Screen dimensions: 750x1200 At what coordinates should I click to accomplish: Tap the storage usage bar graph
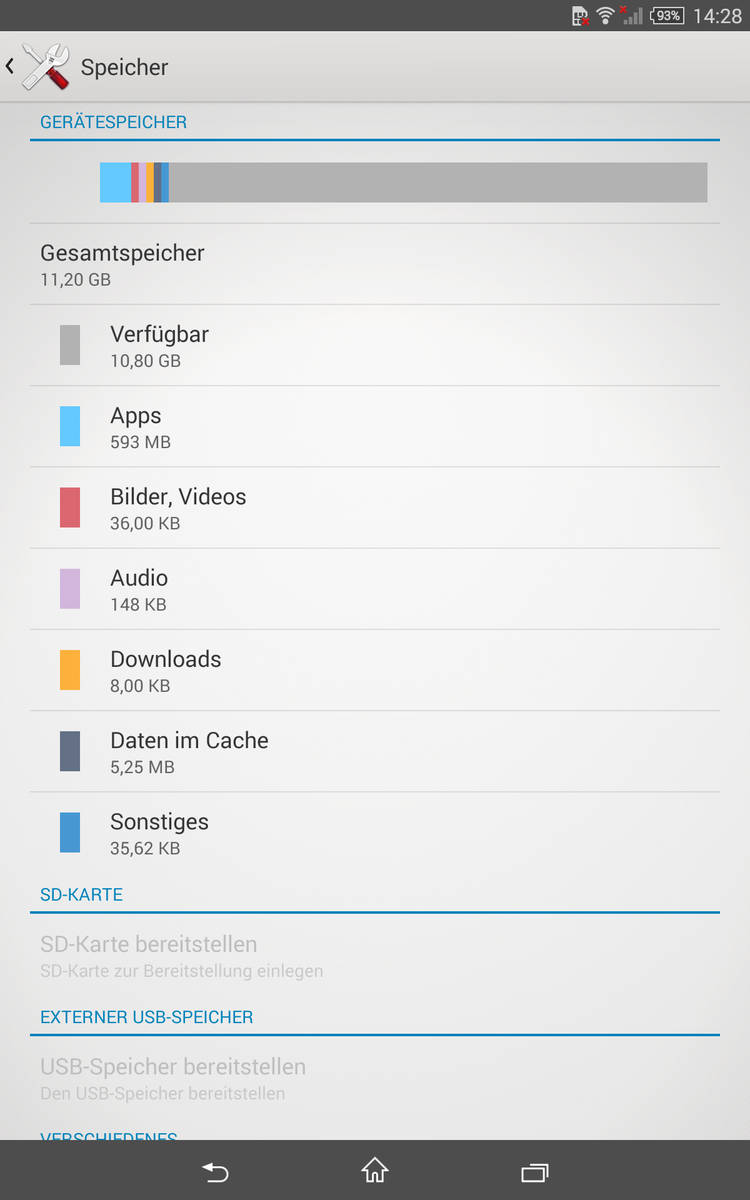[x=403, y=182]
